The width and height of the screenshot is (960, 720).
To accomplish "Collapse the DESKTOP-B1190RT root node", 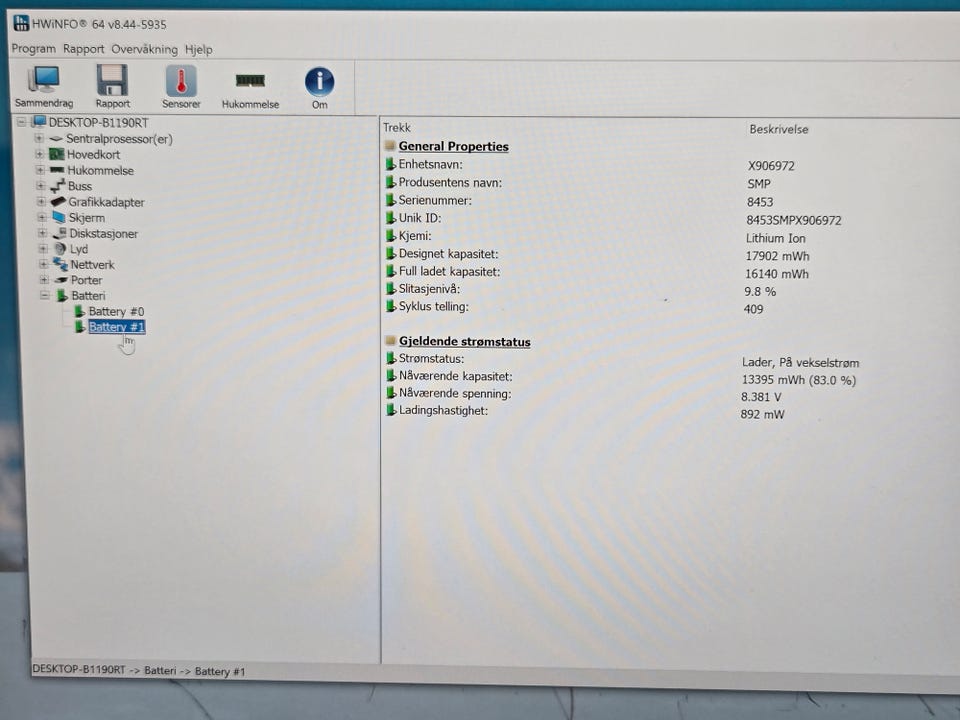I will 21,122.
